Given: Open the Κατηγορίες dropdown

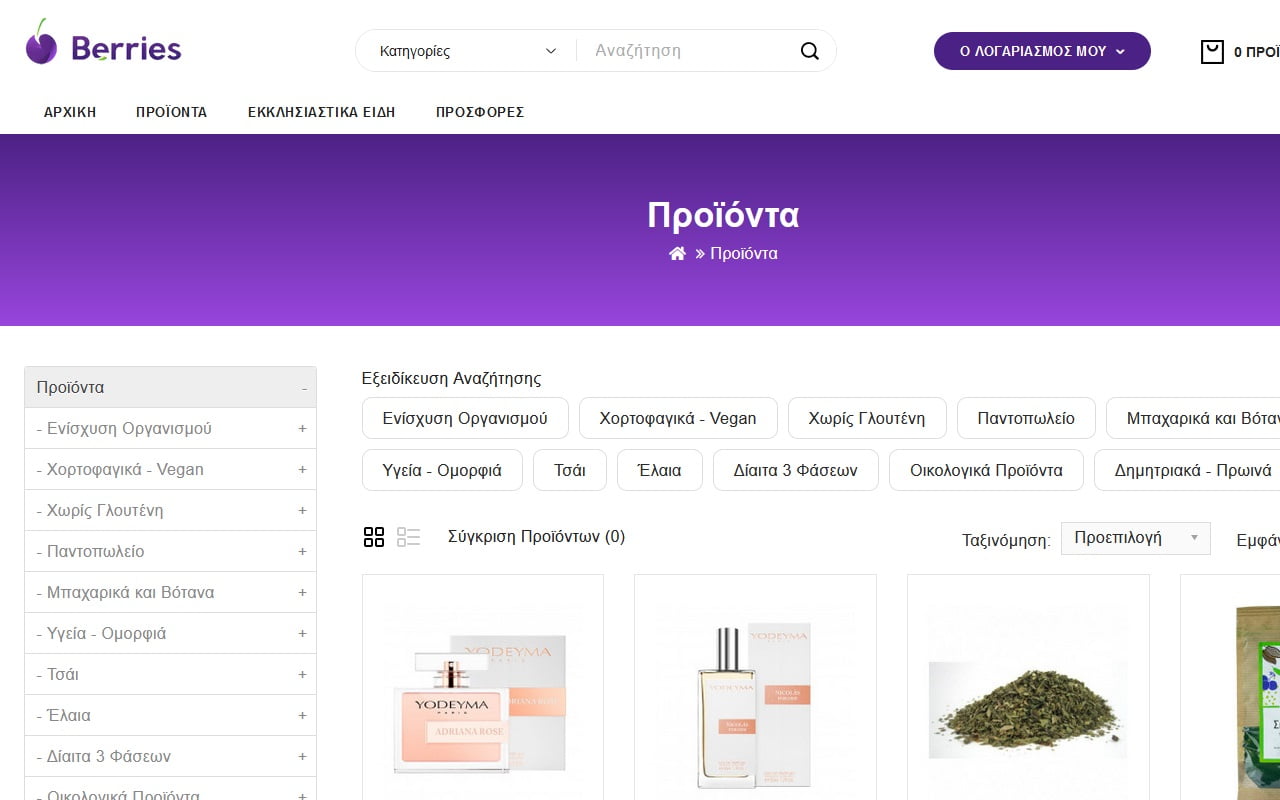Looking at the screenshot, I should (x=467, y=51).
